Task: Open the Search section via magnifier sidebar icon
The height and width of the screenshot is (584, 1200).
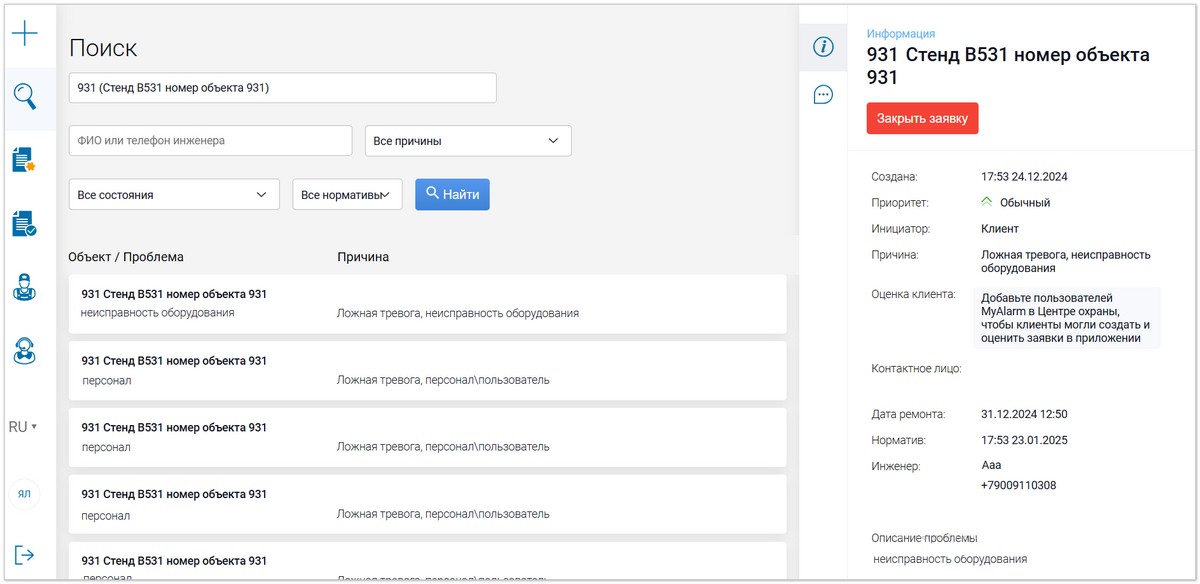Action: (25, 97)
